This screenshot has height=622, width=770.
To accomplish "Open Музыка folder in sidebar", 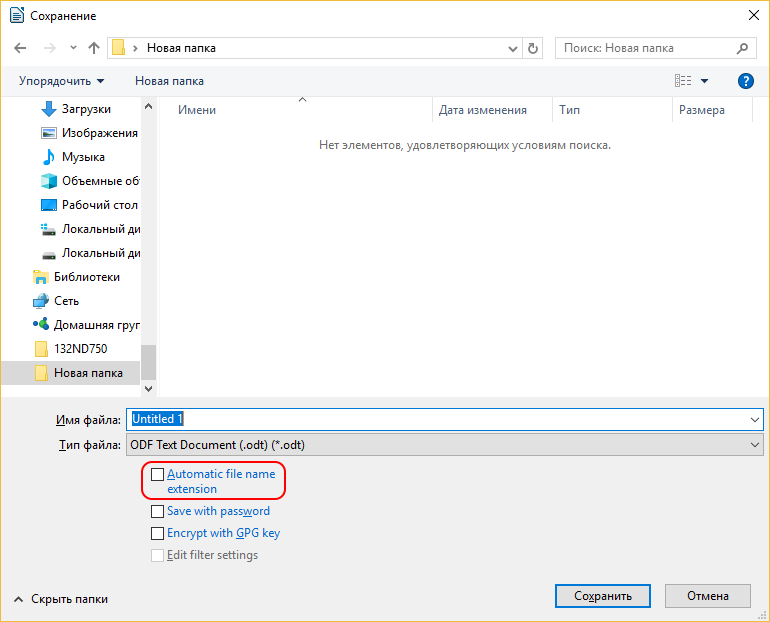I will [83, 157].
